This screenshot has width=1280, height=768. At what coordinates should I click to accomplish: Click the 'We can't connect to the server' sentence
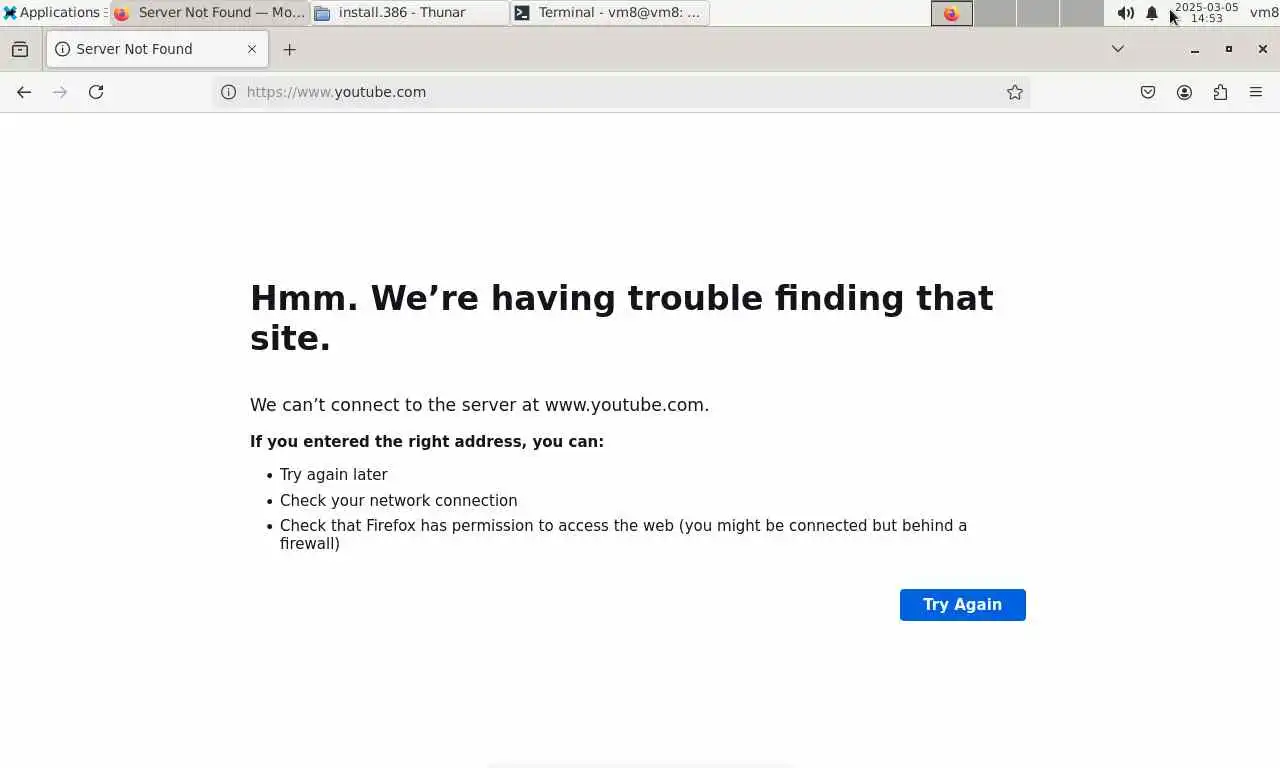click(480, 405)
